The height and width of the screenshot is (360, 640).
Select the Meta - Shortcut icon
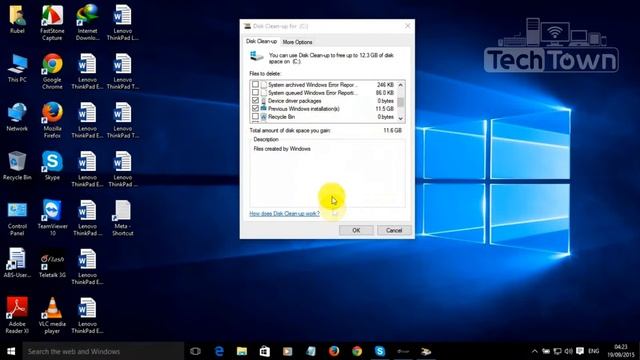pos(122,219)
